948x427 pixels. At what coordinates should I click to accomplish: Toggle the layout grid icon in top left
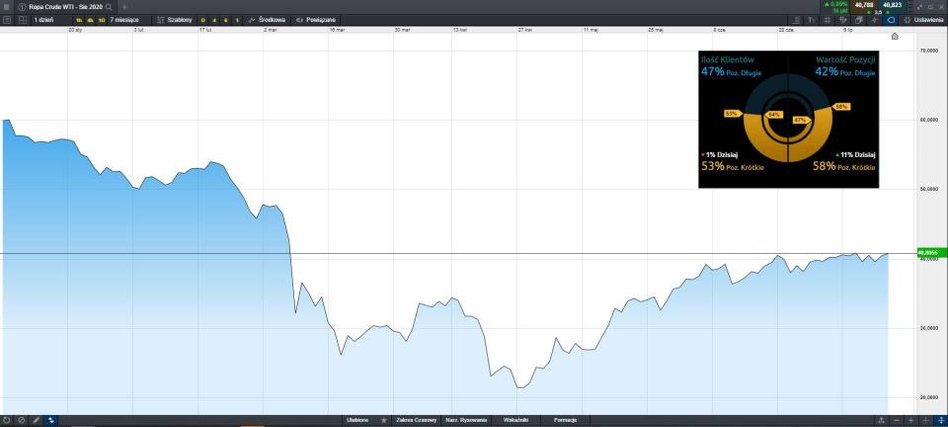pos(21,19)
